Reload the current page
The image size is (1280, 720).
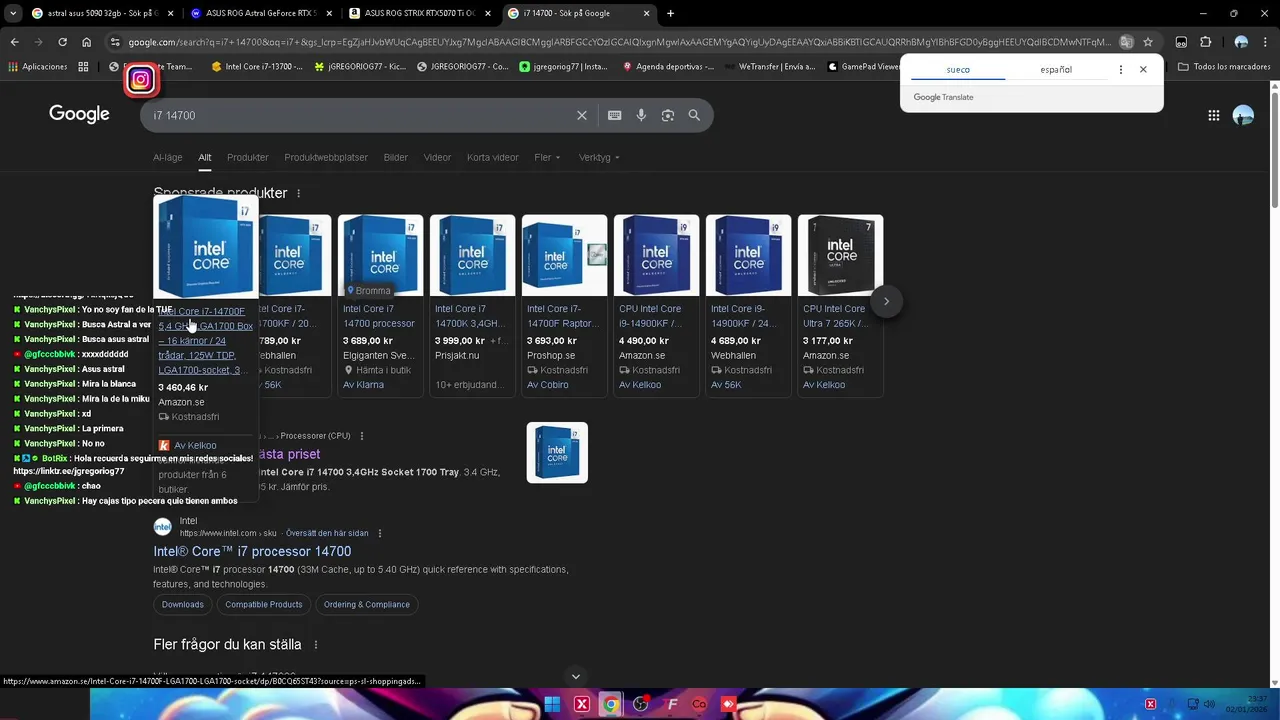click(x=62, y=42)
